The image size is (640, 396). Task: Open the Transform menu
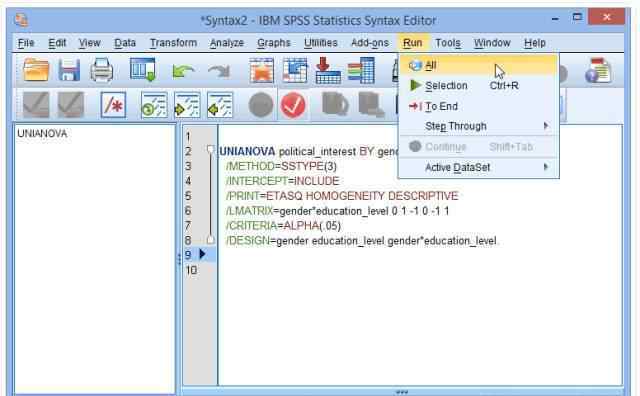[173, 43]
